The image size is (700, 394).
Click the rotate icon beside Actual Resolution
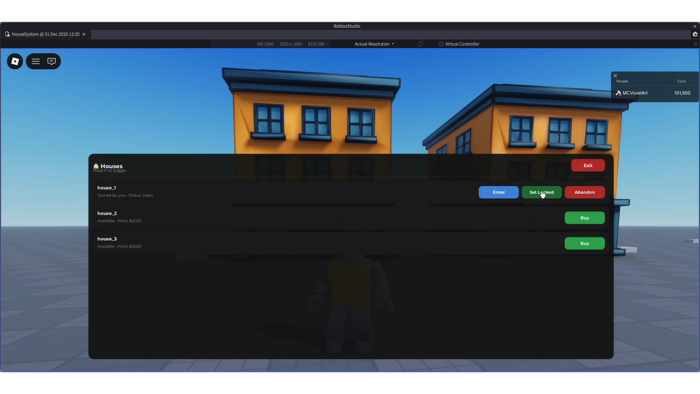[420, 44]
